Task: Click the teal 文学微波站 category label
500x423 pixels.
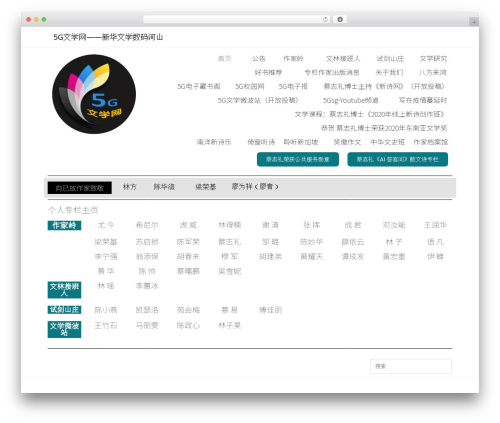Action: click(64, 329)
